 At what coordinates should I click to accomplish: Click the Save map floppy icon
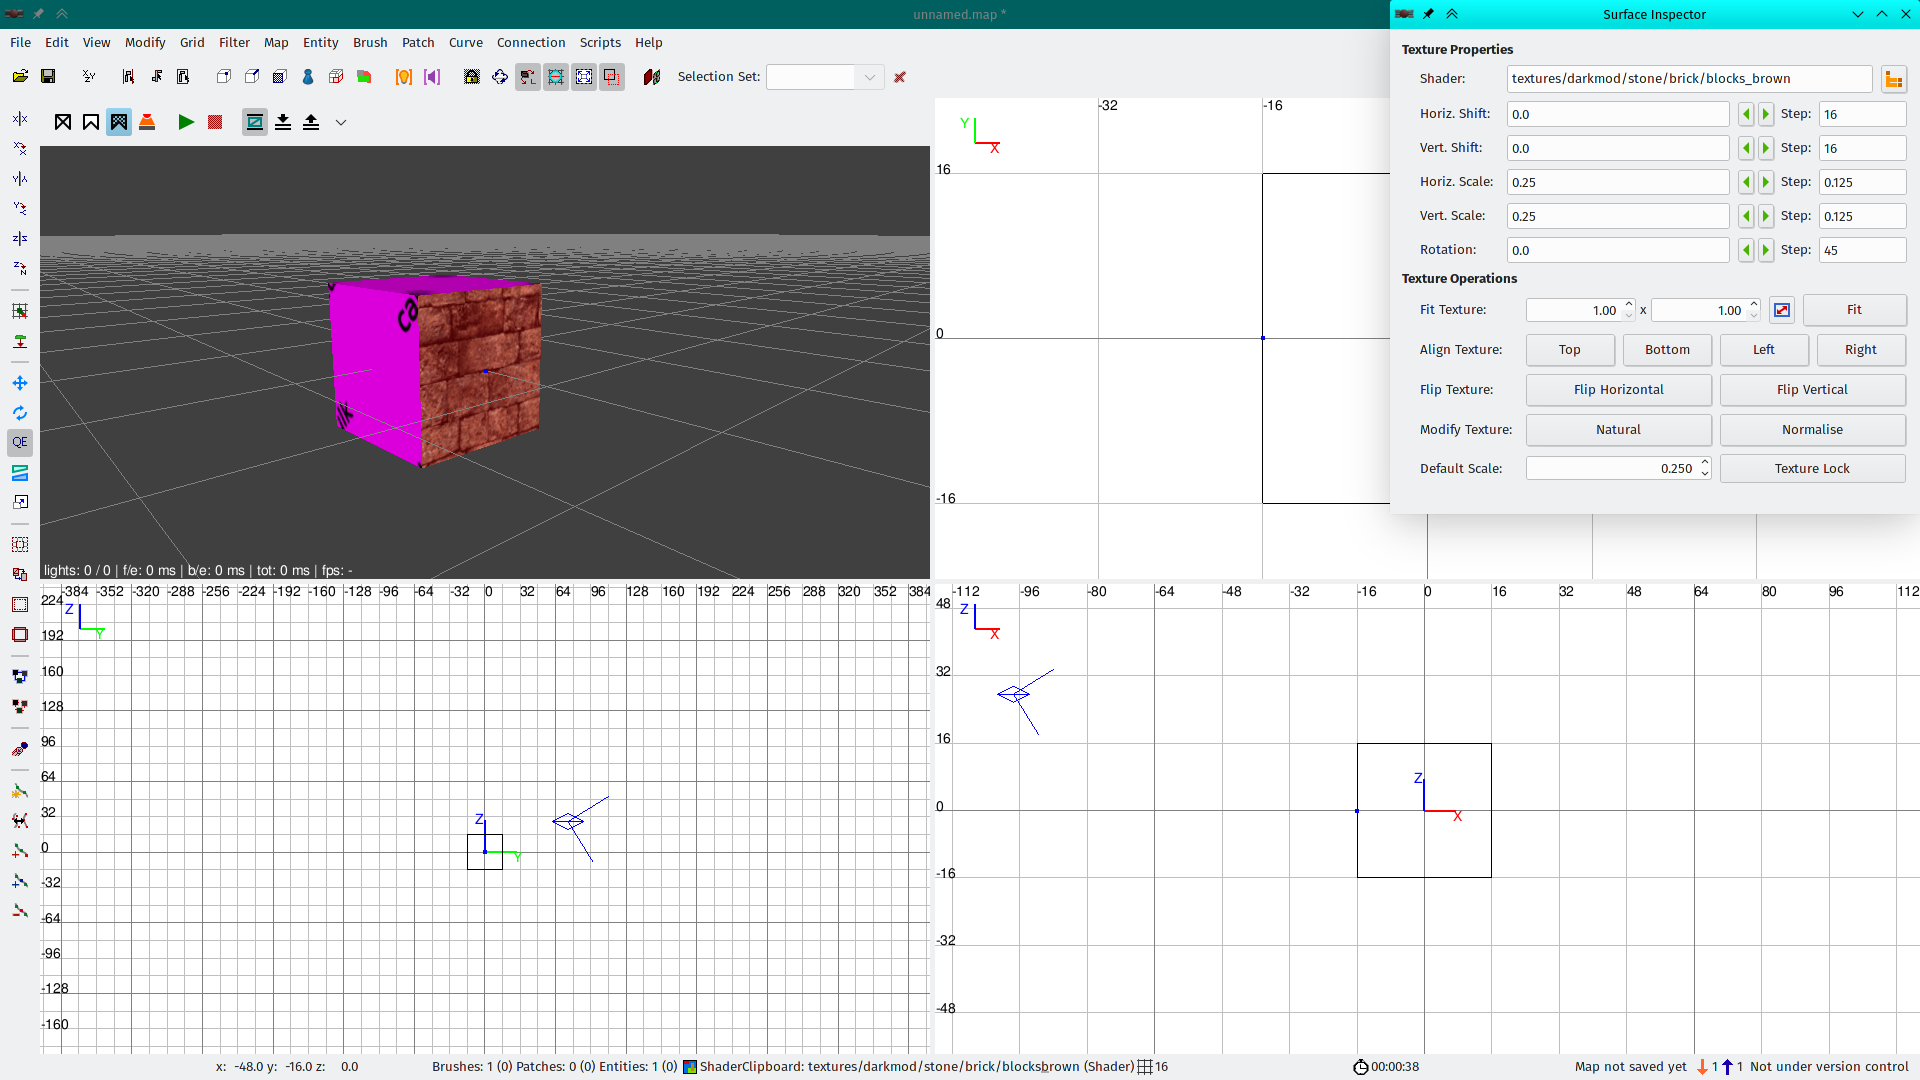47,77
